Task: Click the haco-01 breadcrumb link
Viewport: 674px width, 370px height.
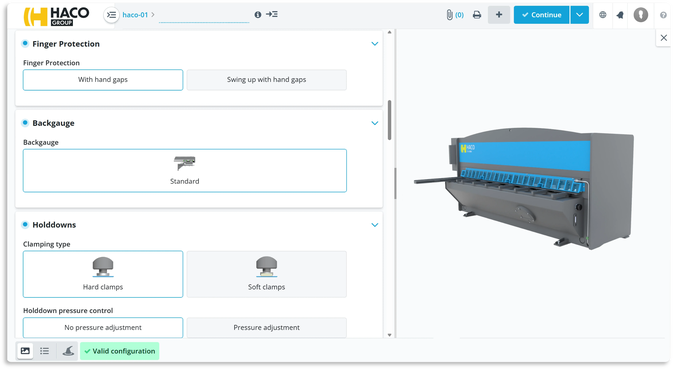Action: pyautogui.click(x=135, y=15)
